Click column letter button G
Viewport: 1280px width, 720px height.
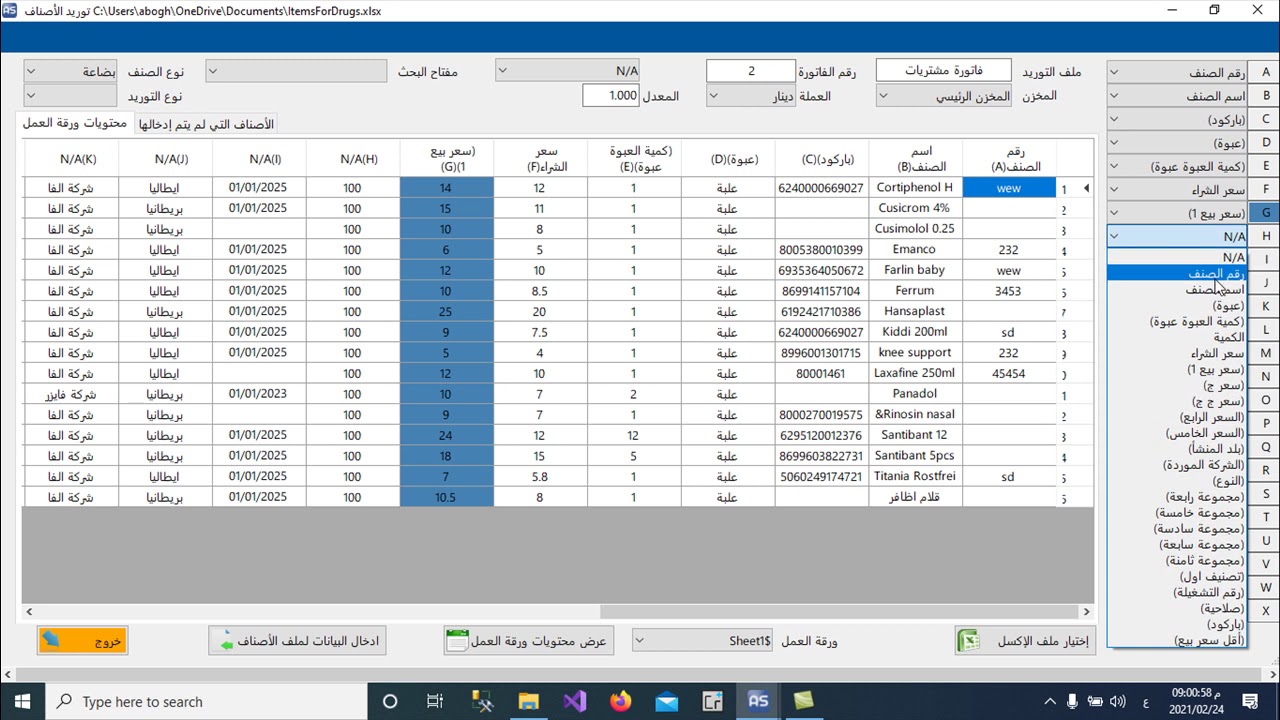tap(1266, 213)
